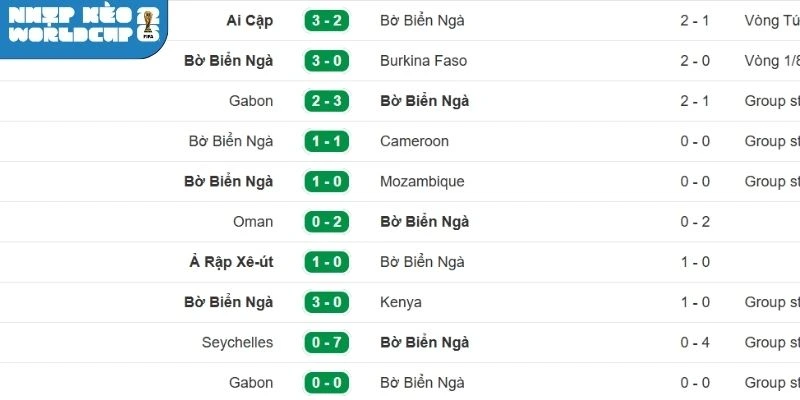The width and height of the screenshot is (800, 400).
Task: Open the Oman team link
Action: (253, 222)
